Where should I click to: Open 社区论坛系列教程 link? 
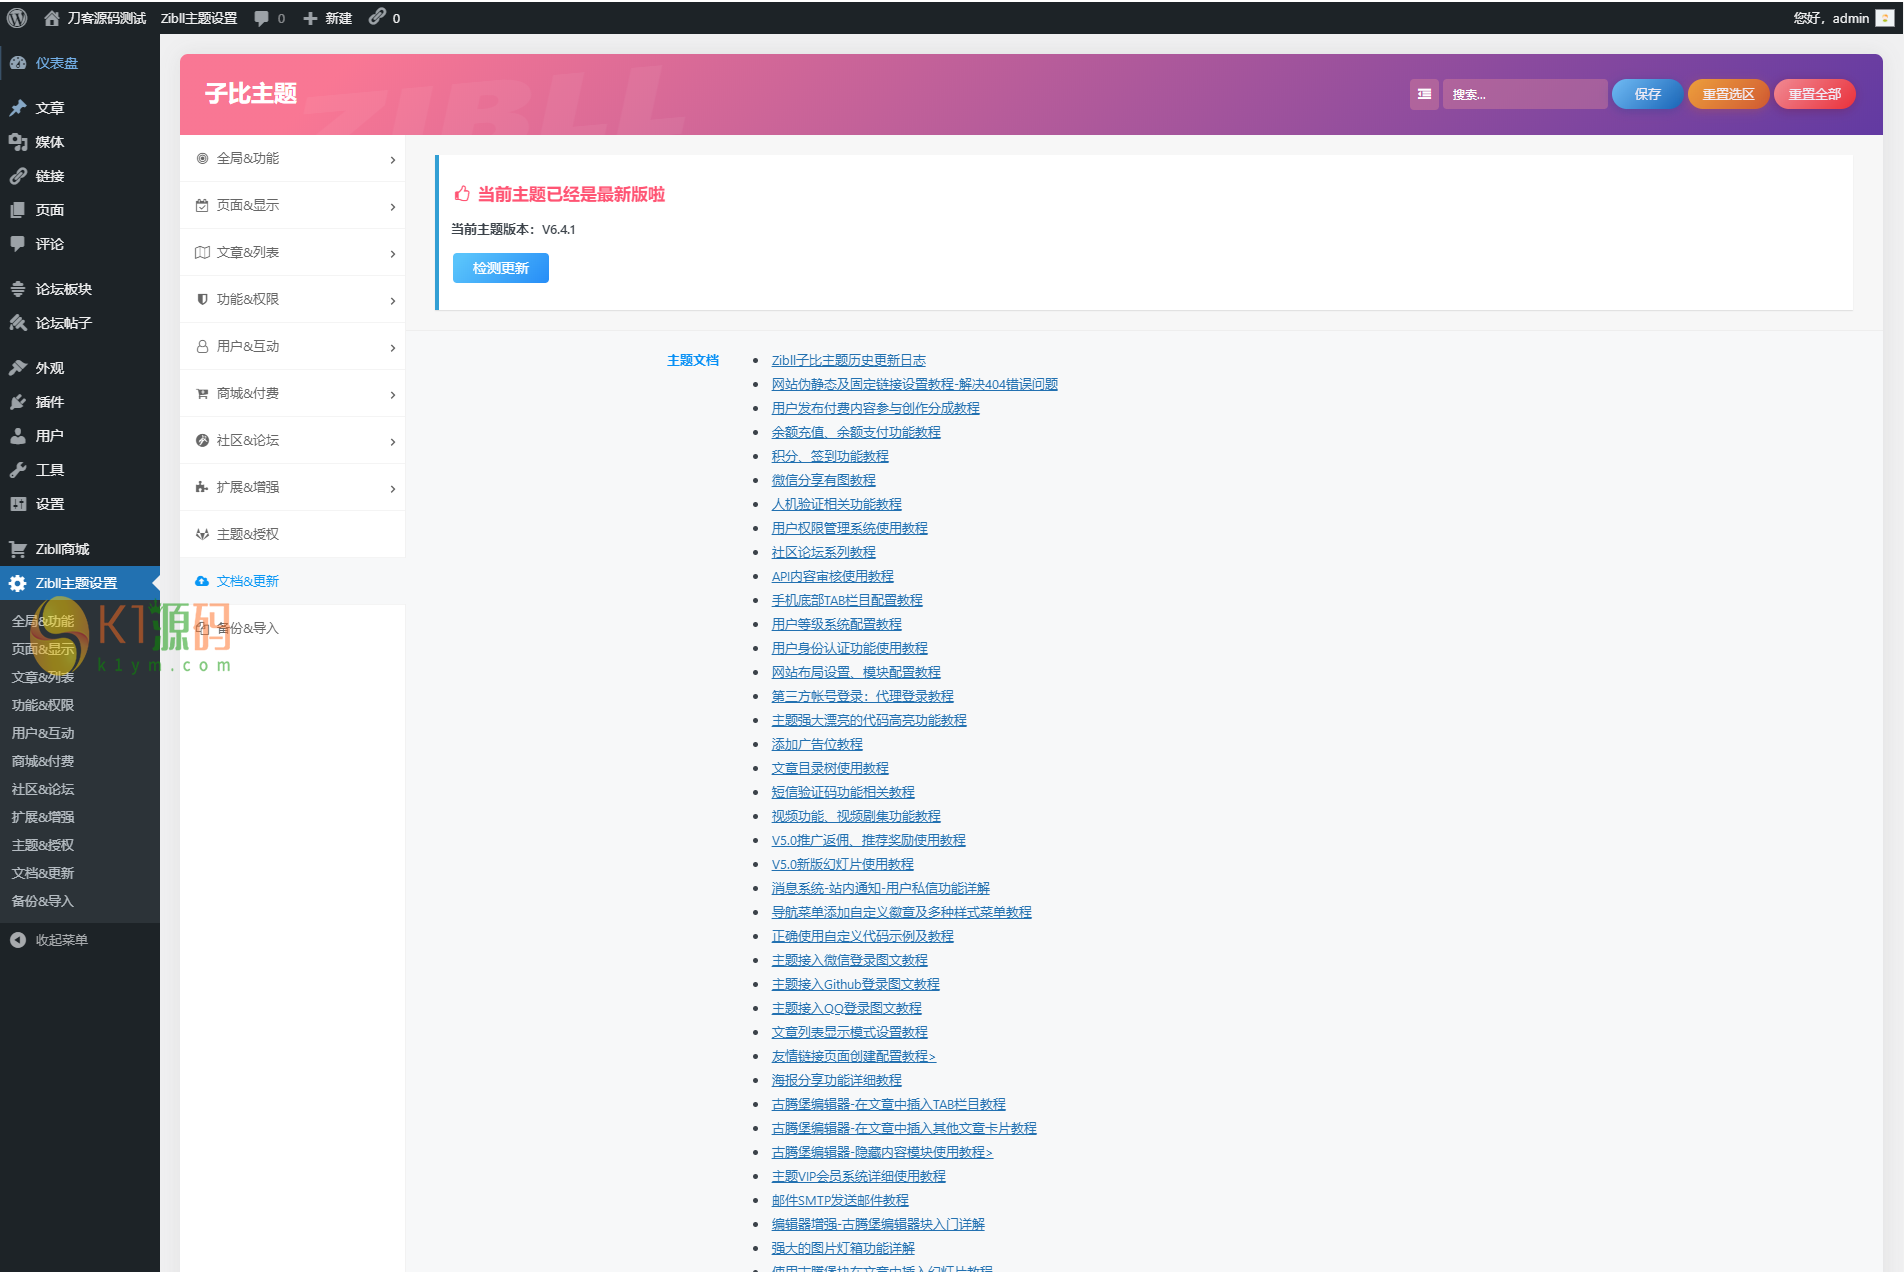[x=823, y=552]
